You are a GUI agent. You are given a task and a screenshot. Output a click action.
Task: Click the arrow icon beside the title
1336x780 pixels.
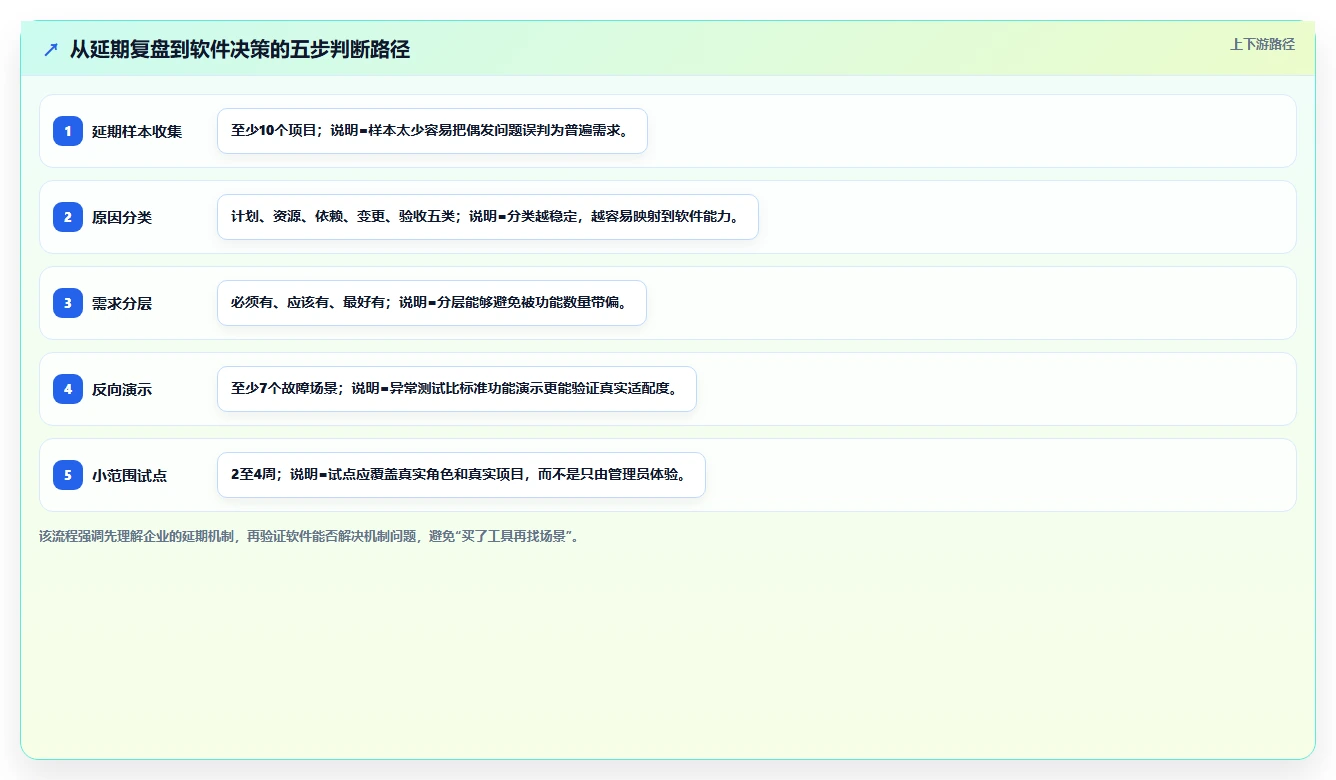point(51,49)
